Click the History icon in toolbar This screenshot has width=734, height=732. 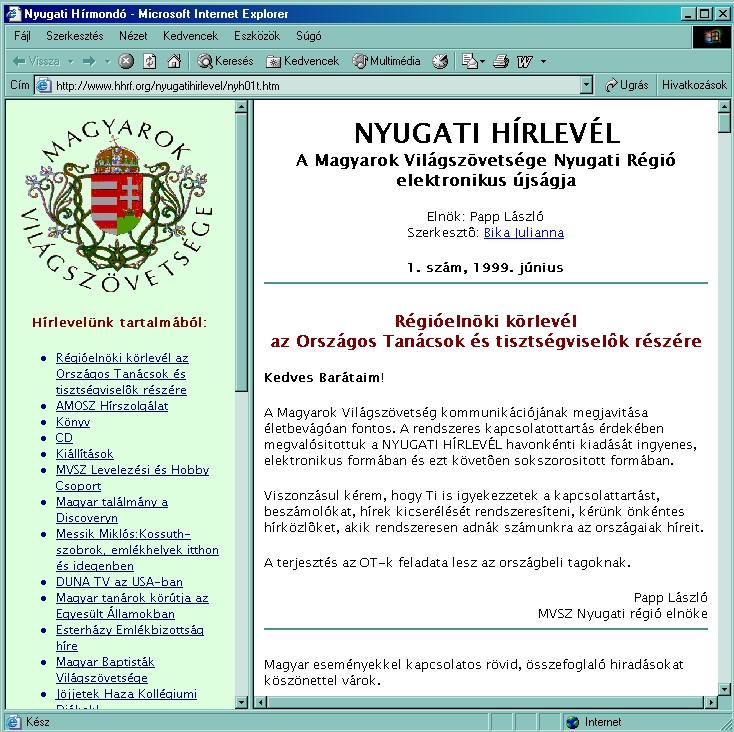(x=440, y=61)
